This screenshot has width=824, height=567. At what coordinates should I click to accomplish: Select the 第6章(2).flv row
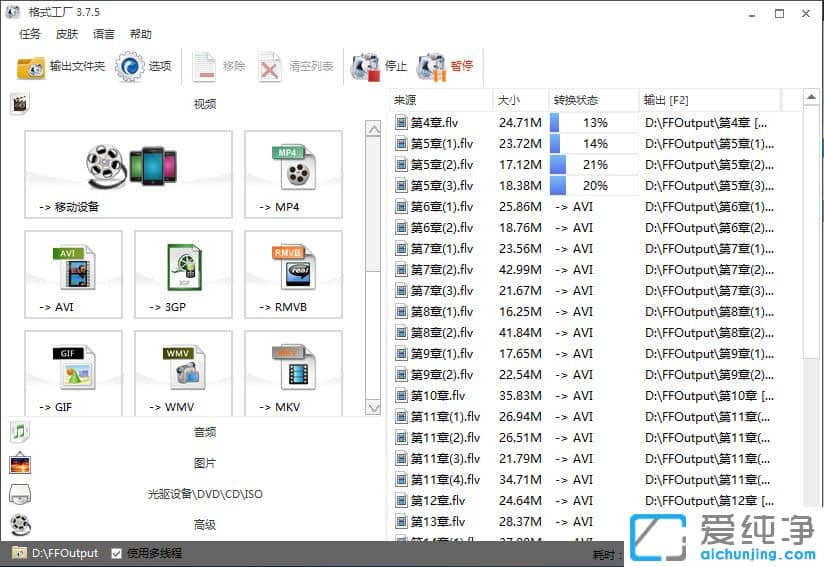585,228
